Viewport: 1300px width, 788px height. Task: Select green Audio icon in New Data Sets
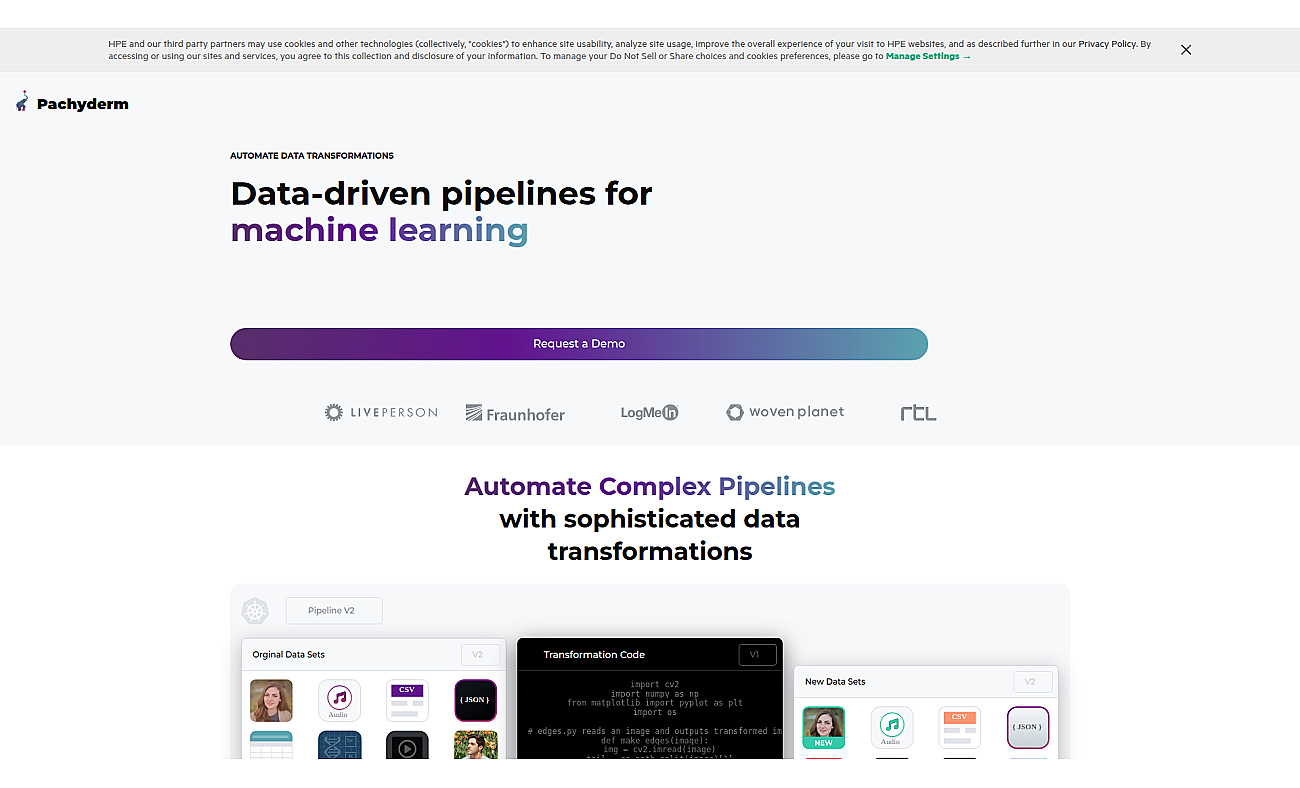891,728
